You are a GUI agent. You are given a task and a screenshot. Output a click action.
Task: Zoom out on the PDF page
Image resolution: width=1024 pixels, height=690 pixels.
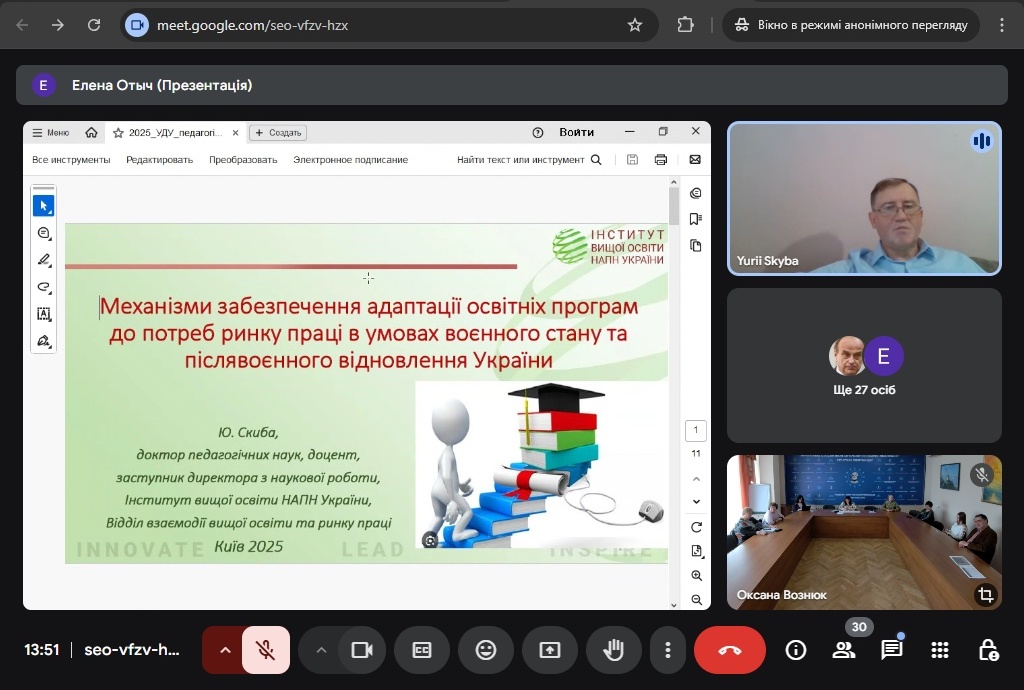click(696, 600)
